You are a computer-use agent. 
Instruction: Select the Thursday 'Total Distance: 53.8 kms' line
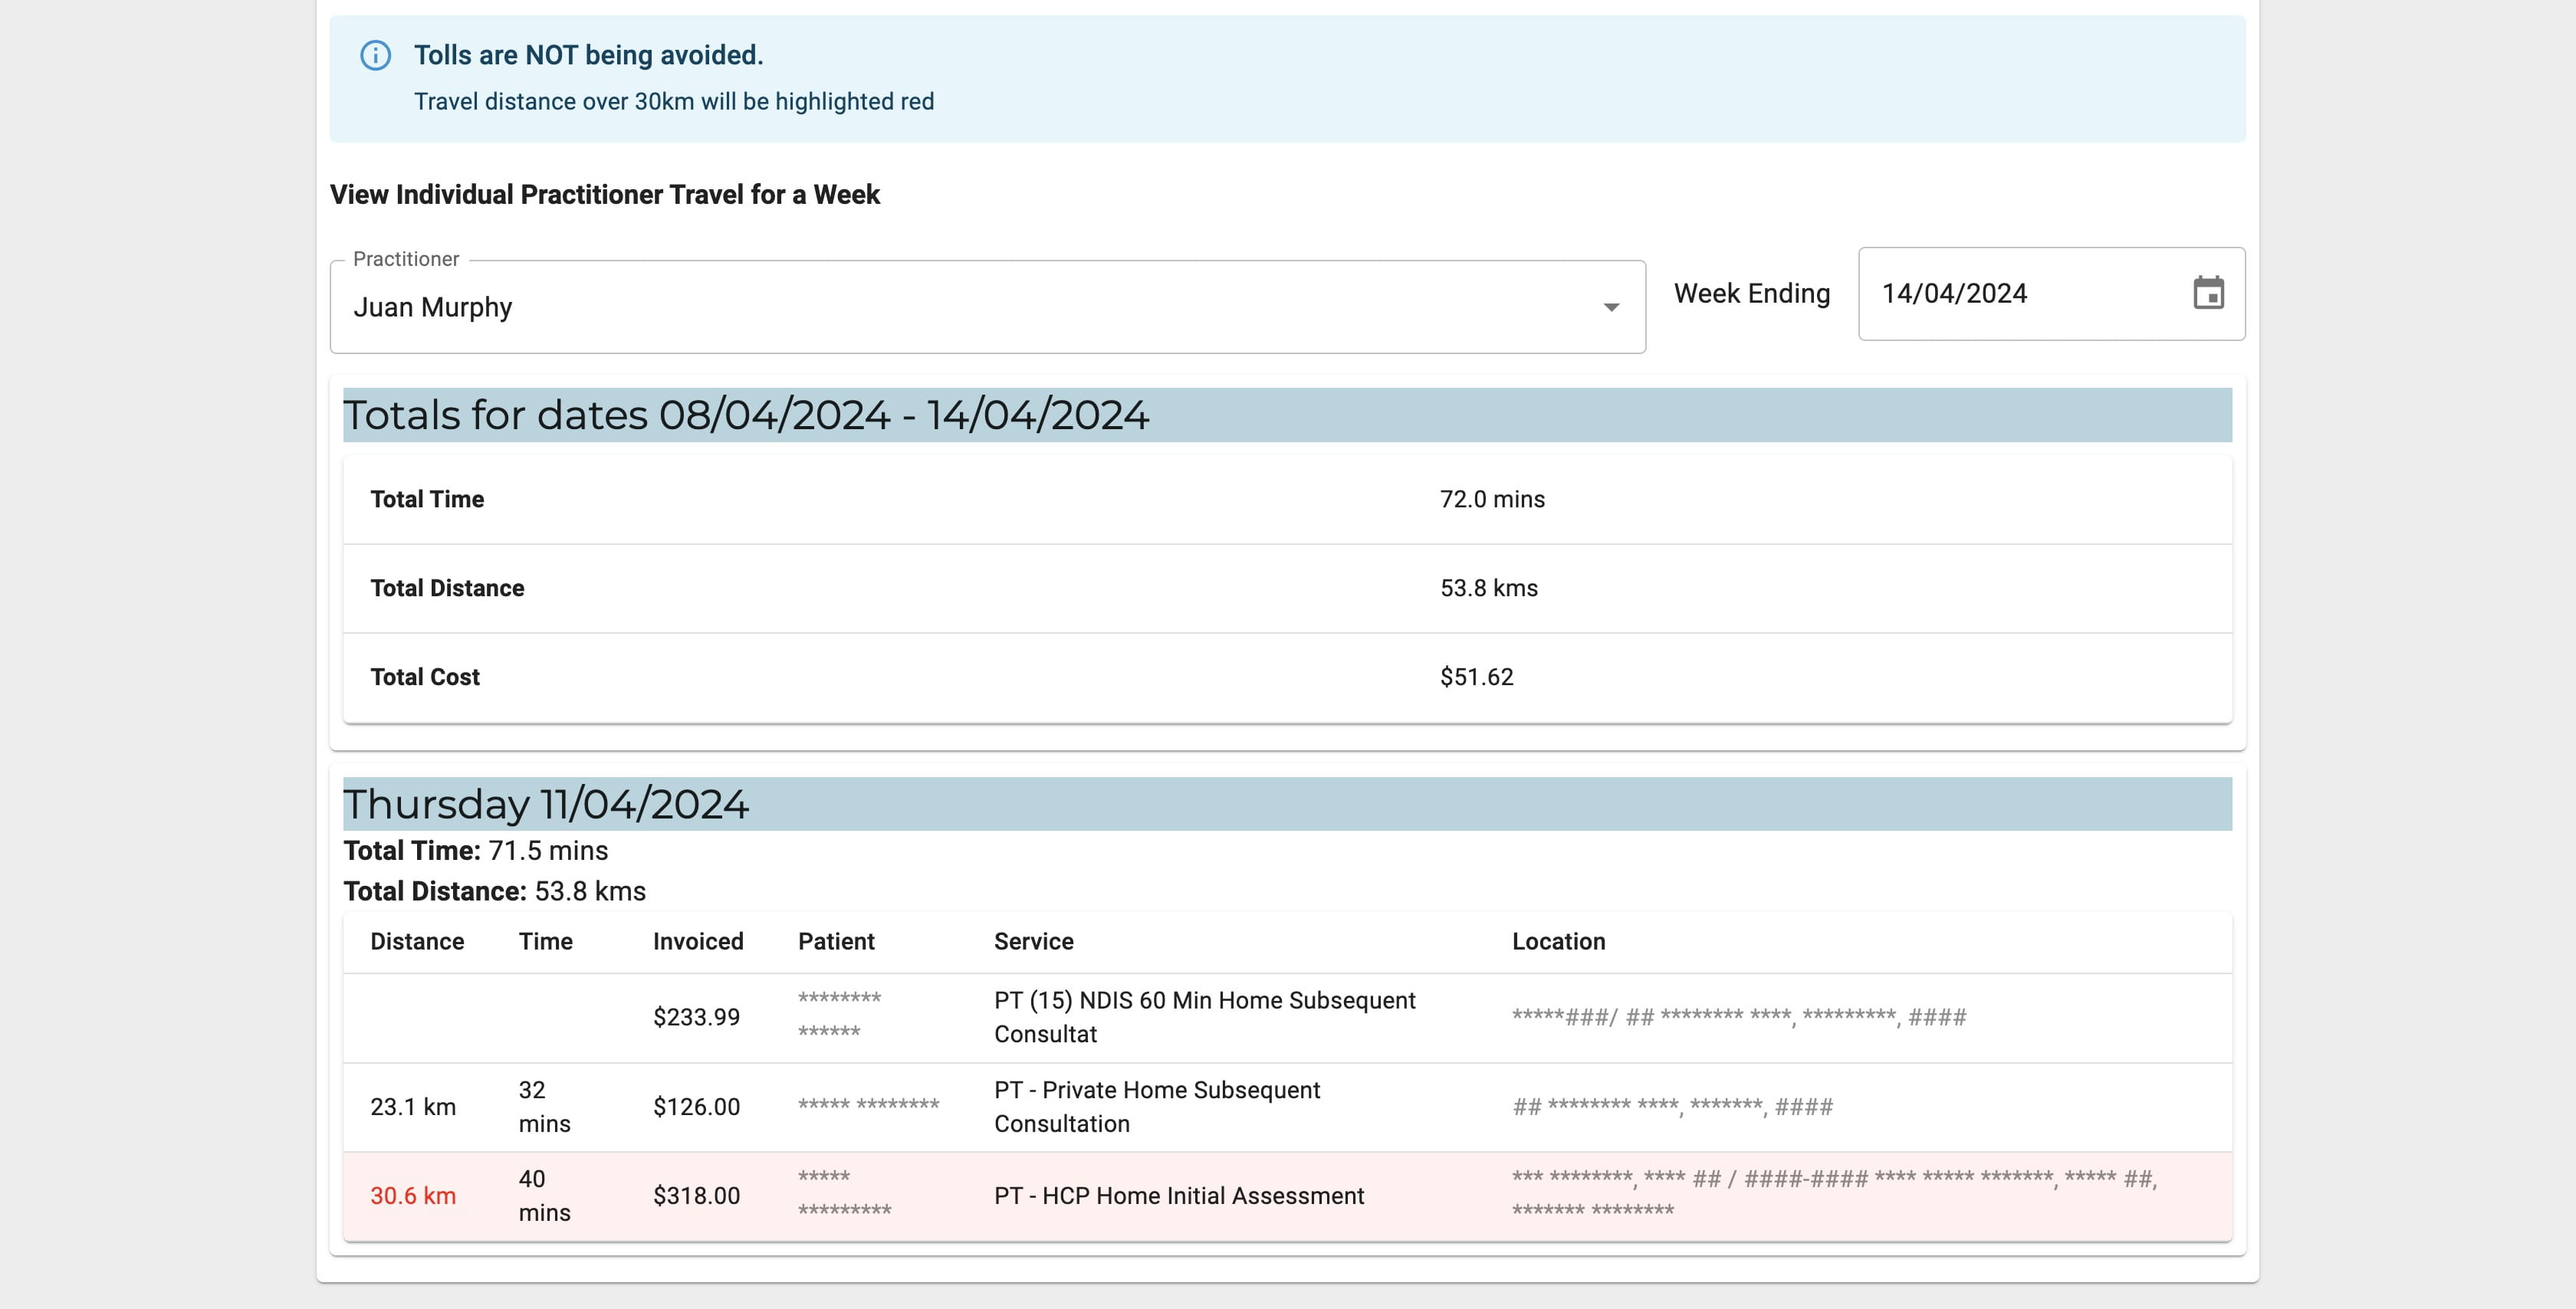tap(494, 891)
